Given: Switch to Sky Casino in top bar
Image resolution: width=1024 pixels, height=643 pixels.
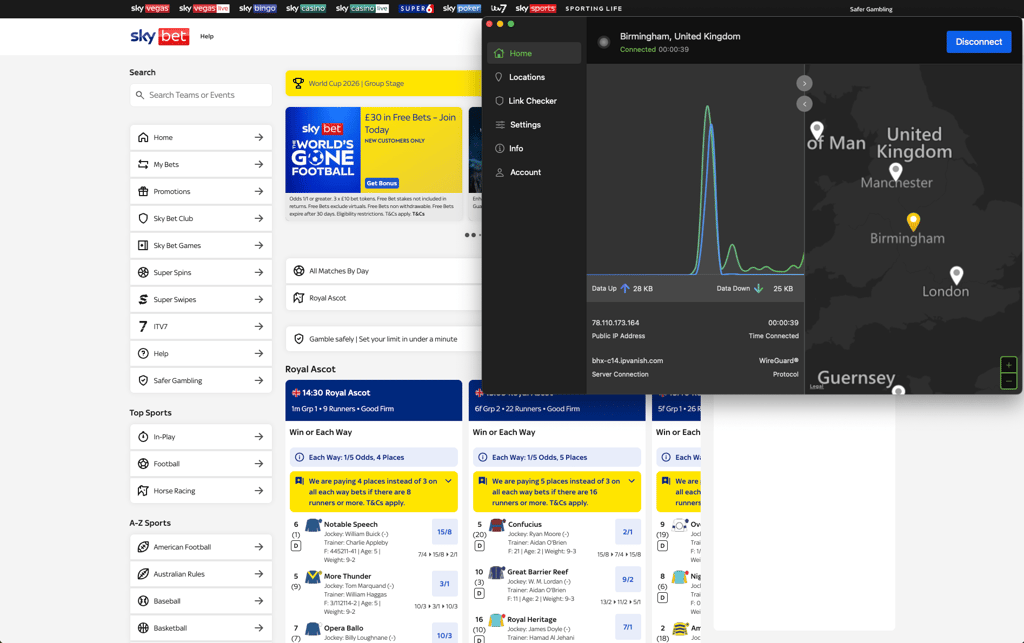Looking at the screenshot, I should coord(306,8).
